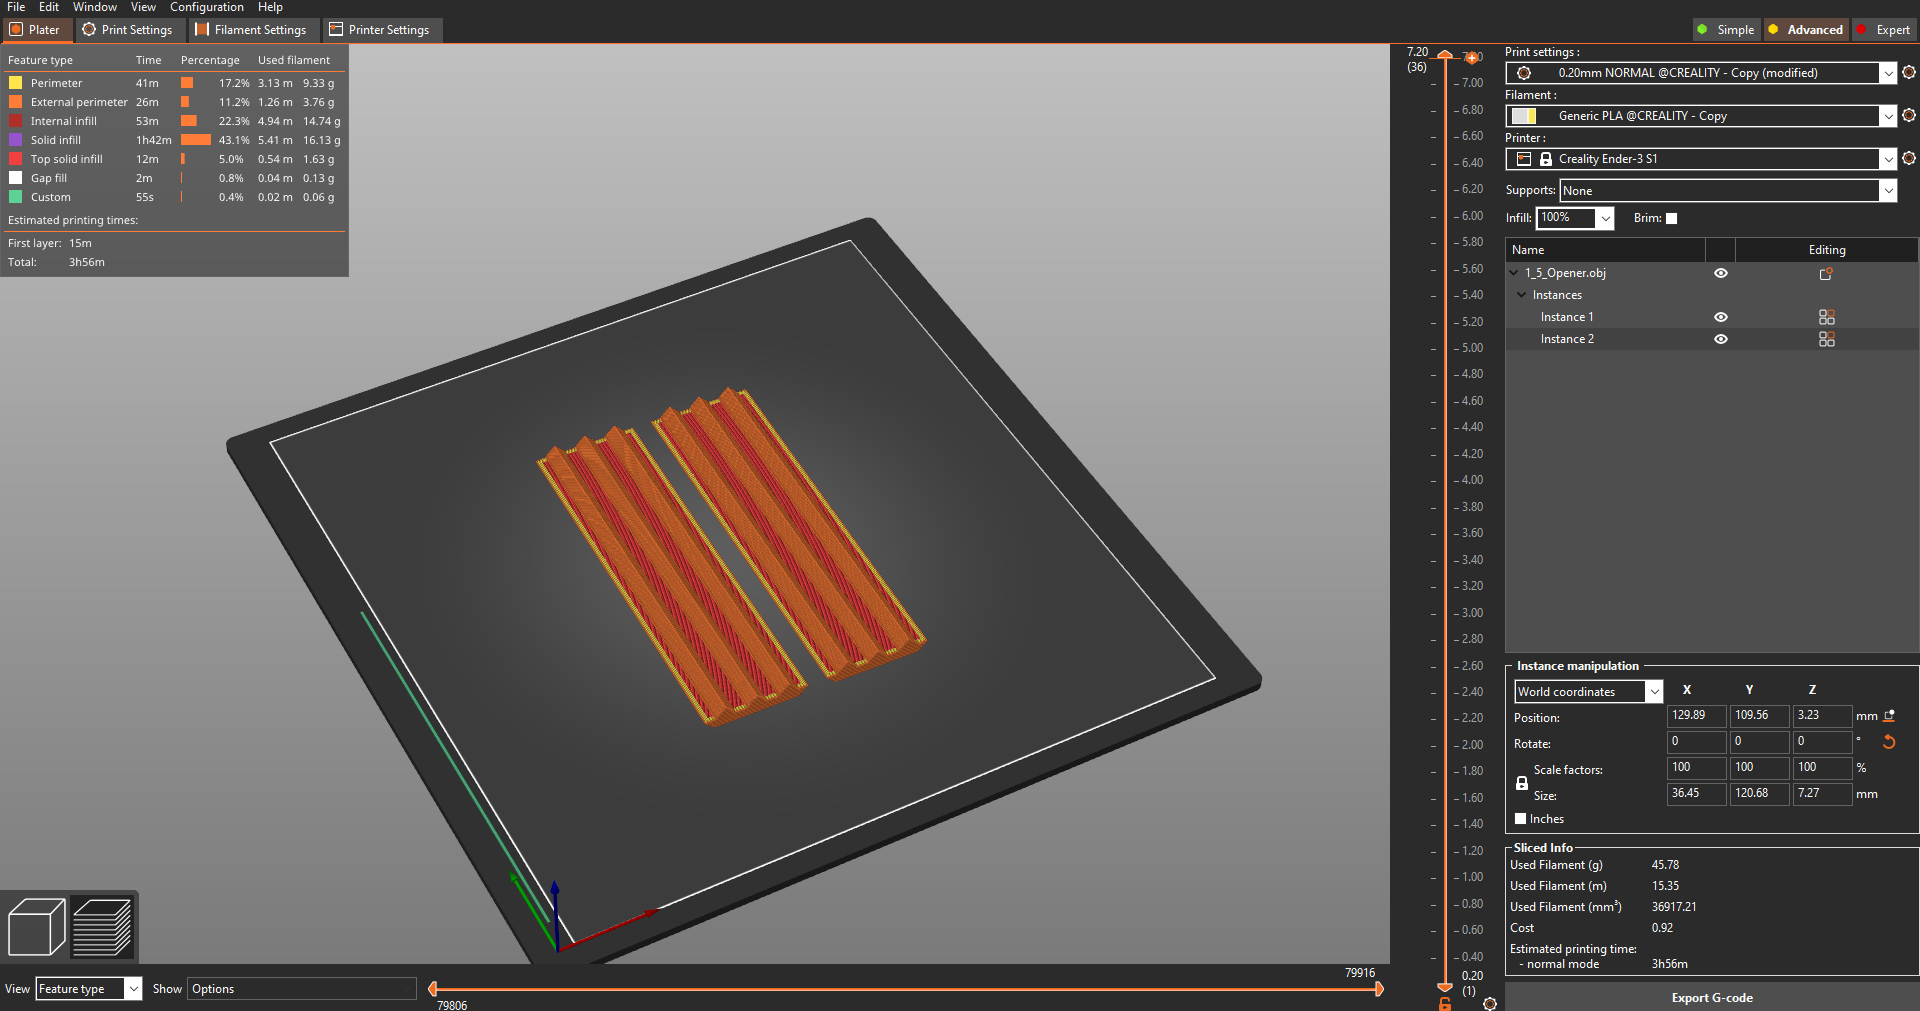Image resolution: width=1920 pixels, height=1011 pixels.
Task: Enable the Brim checkbox
Action: 1671,218
